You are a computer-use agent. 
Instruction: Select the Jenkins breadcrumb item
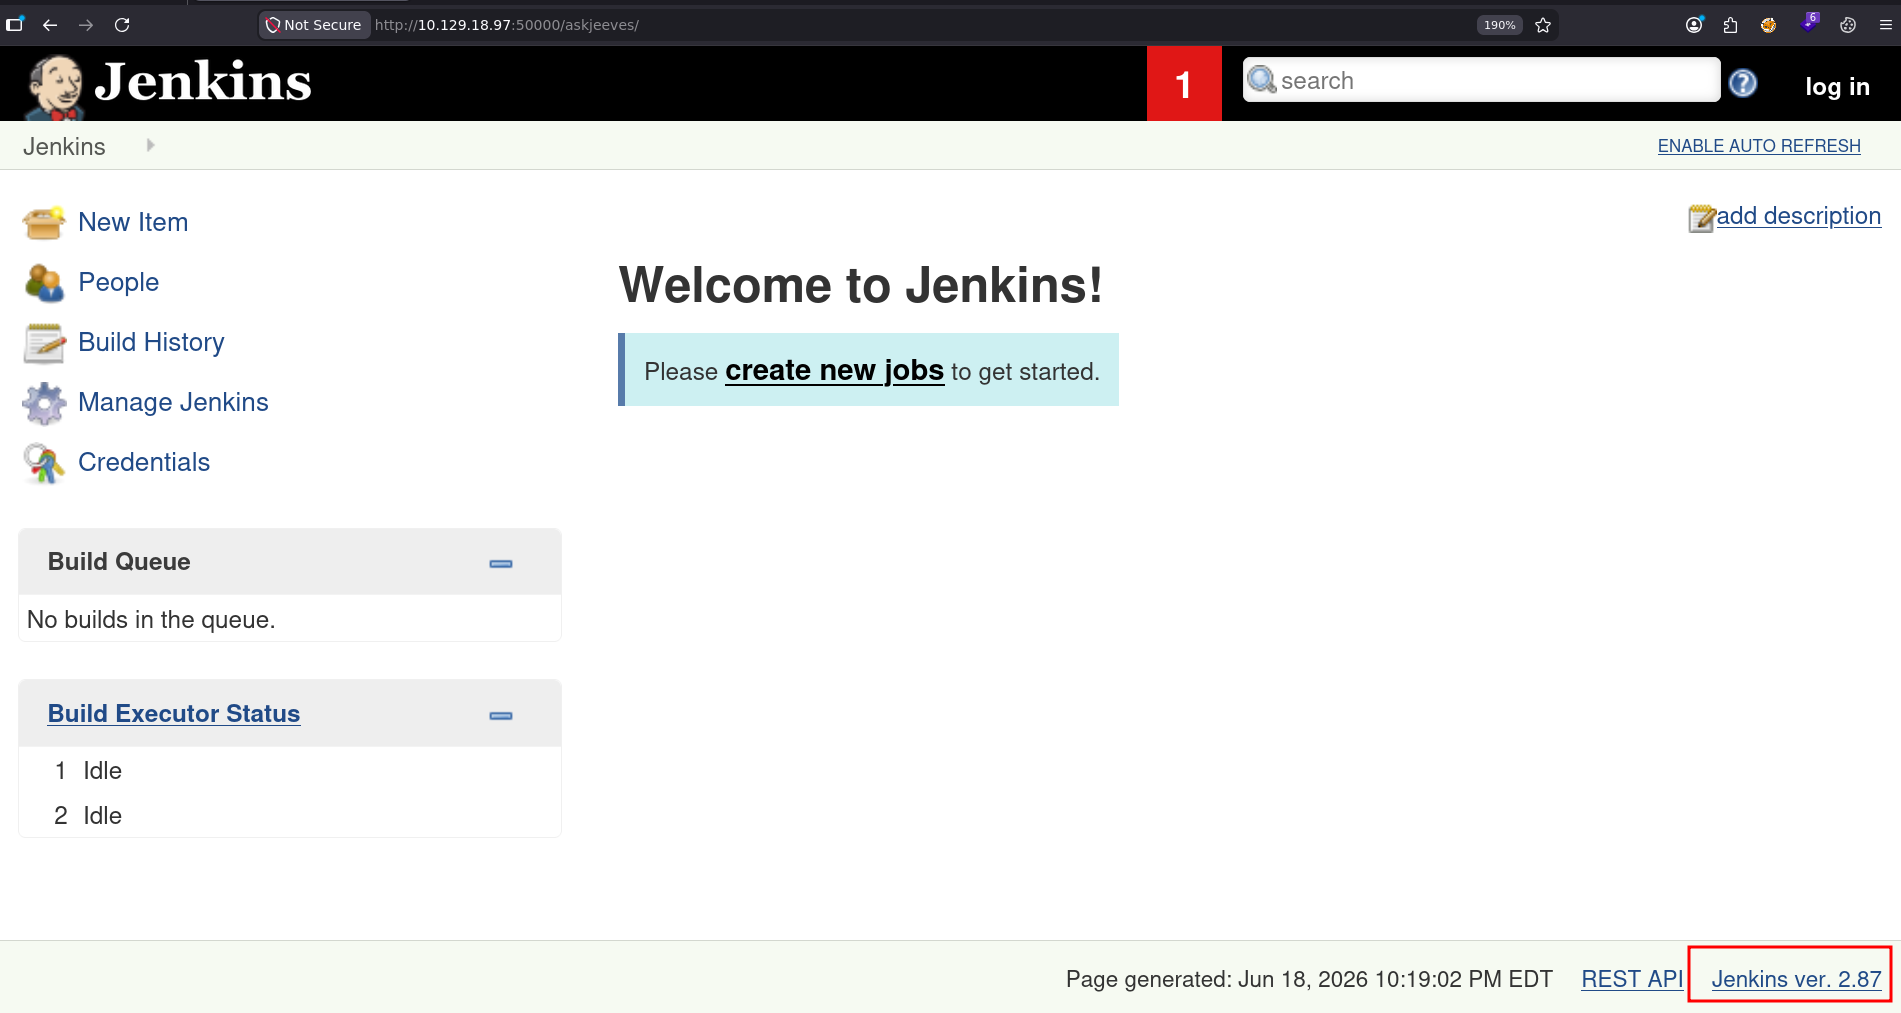point(64,147)
